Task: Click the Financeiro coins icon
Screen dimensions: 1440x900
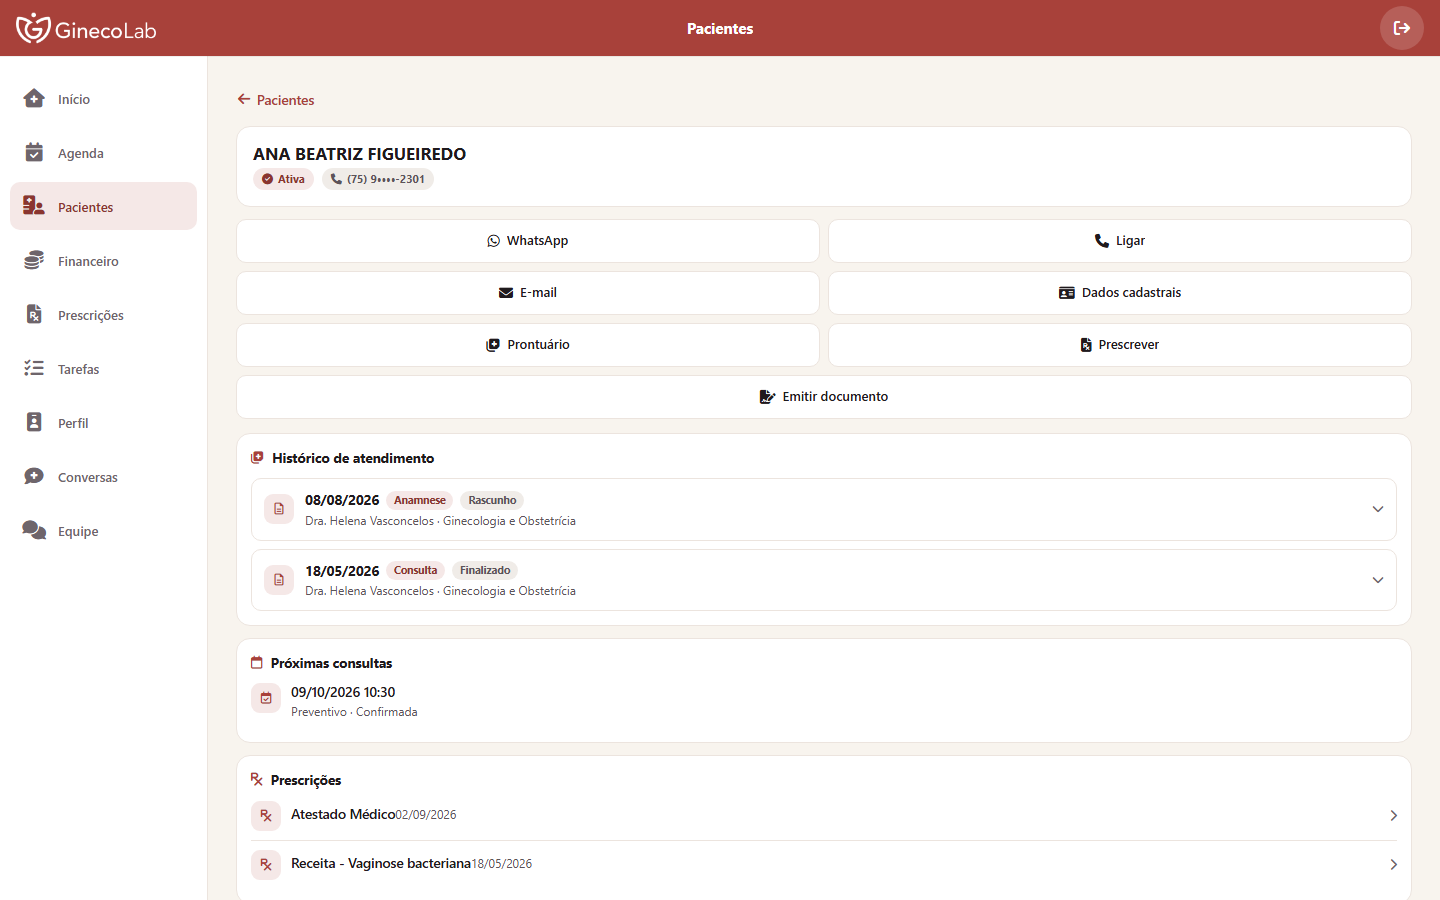Action: pyautogui.click(x=34, y=260)
